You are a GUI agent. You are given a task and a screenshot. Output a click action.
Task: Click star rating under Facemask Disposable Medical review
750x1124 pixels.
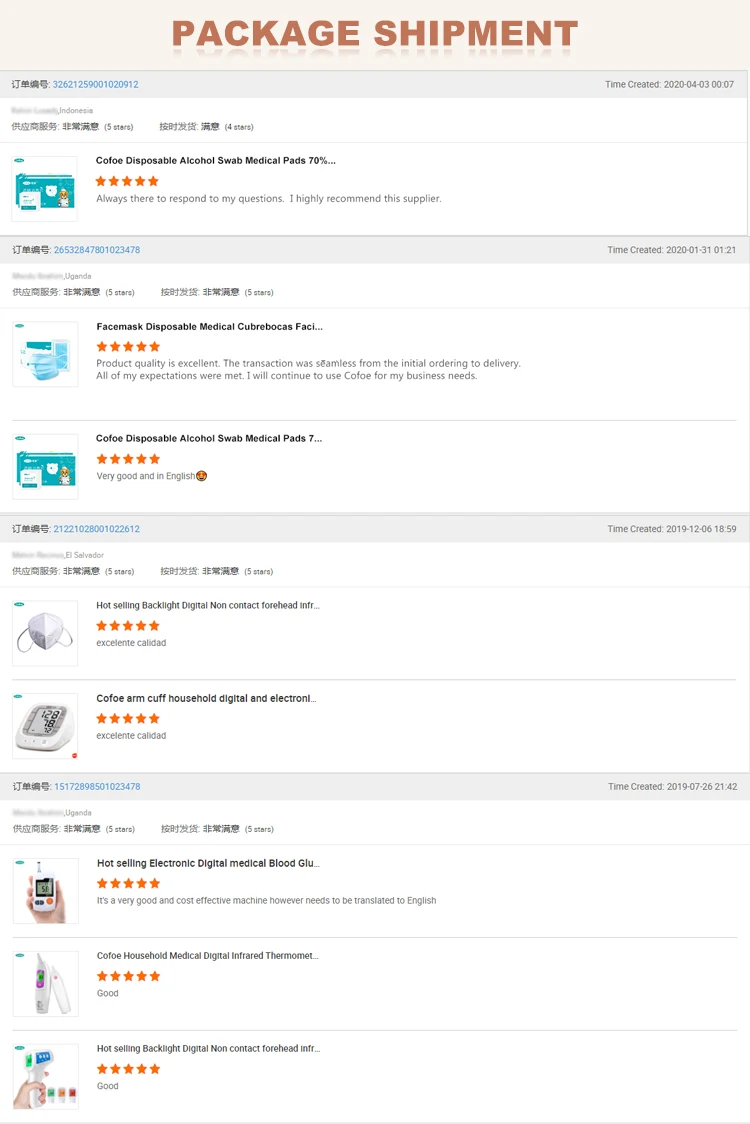click(128, 347)
